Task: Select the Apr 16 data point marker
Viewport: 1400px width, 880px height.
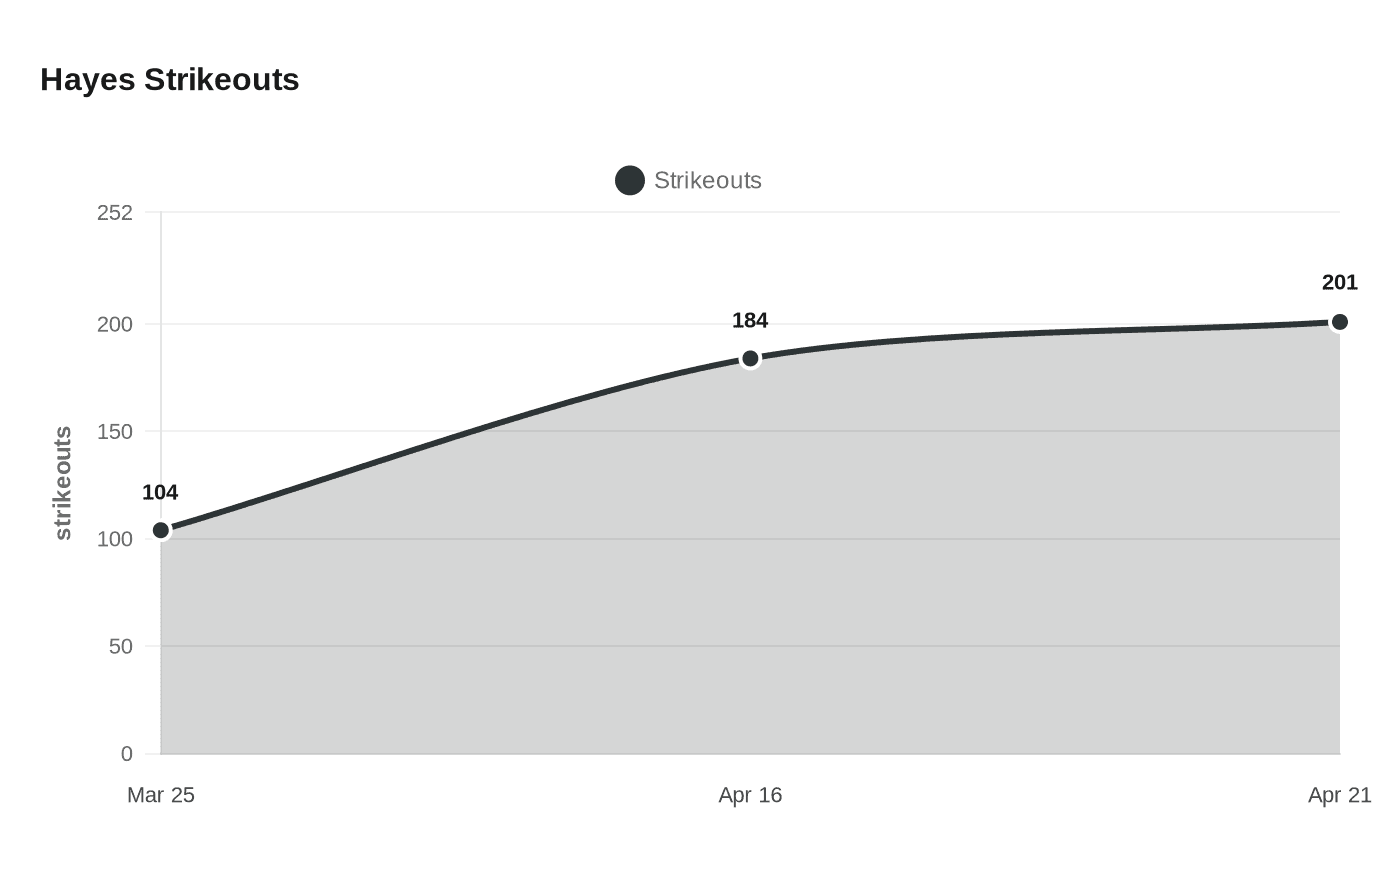Action: tap(750, 358)
